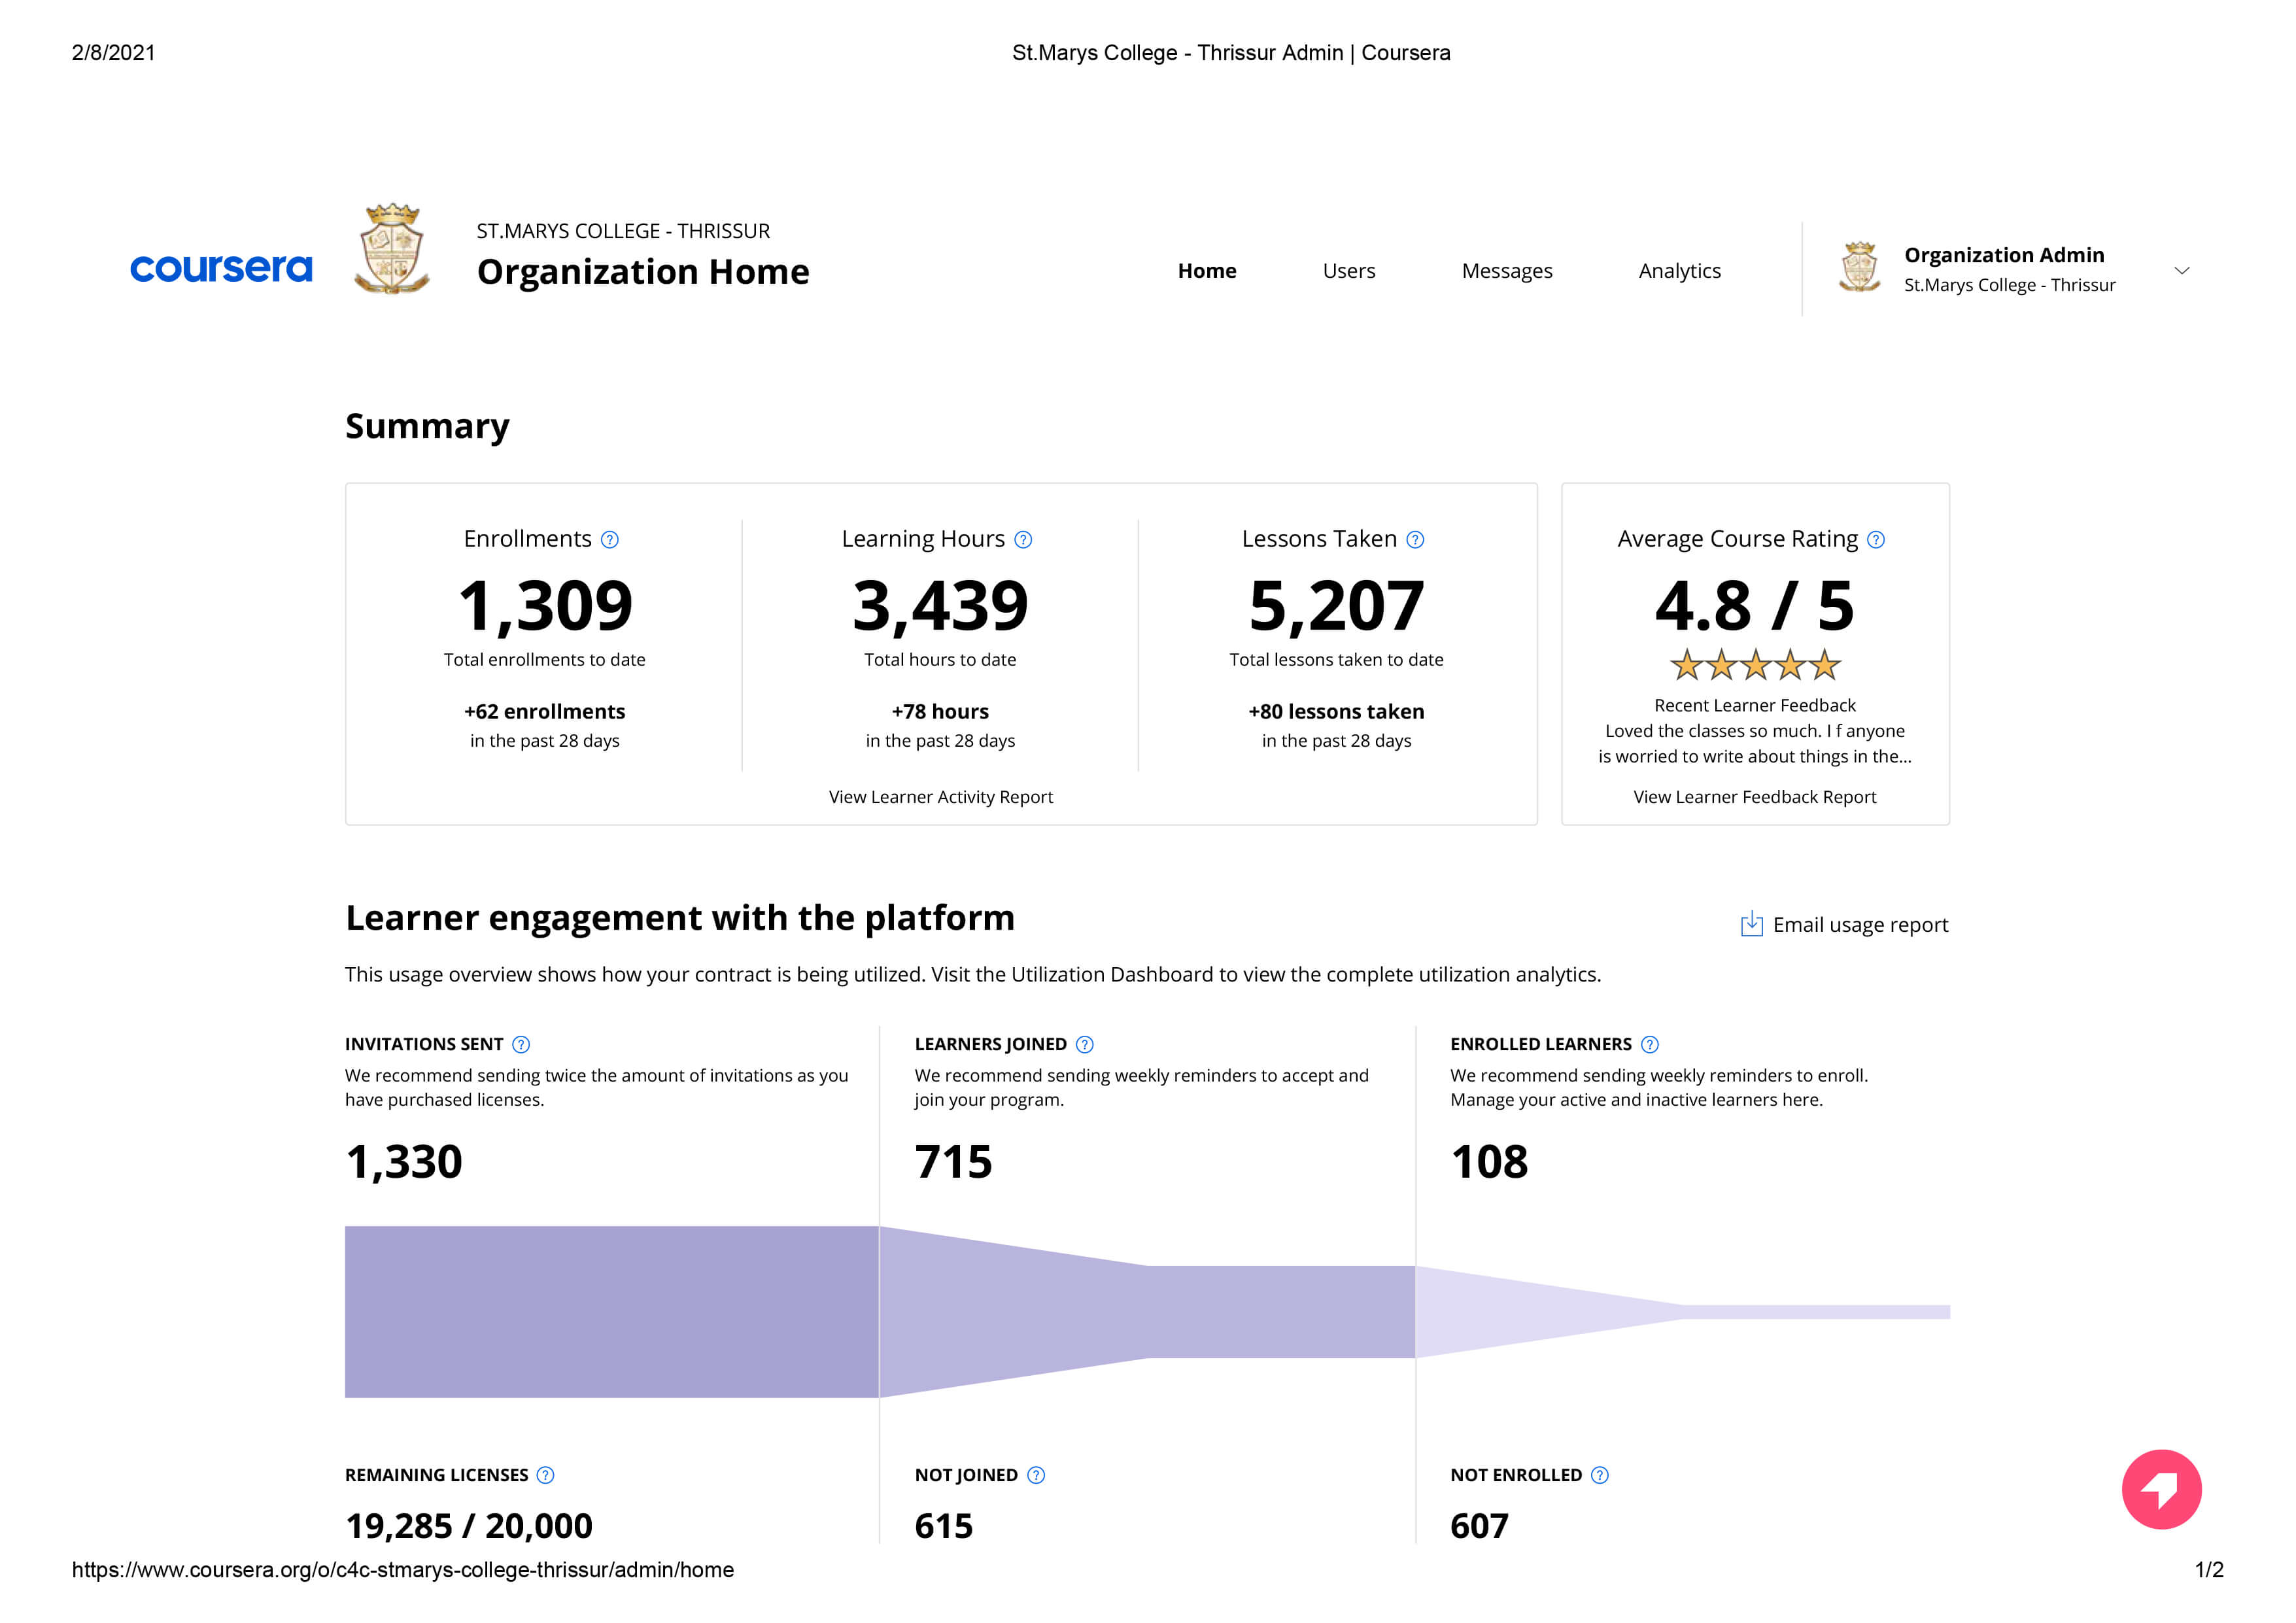Click the Coursera logo
Screen dimensions: 2296x1623
coord(221,268)
